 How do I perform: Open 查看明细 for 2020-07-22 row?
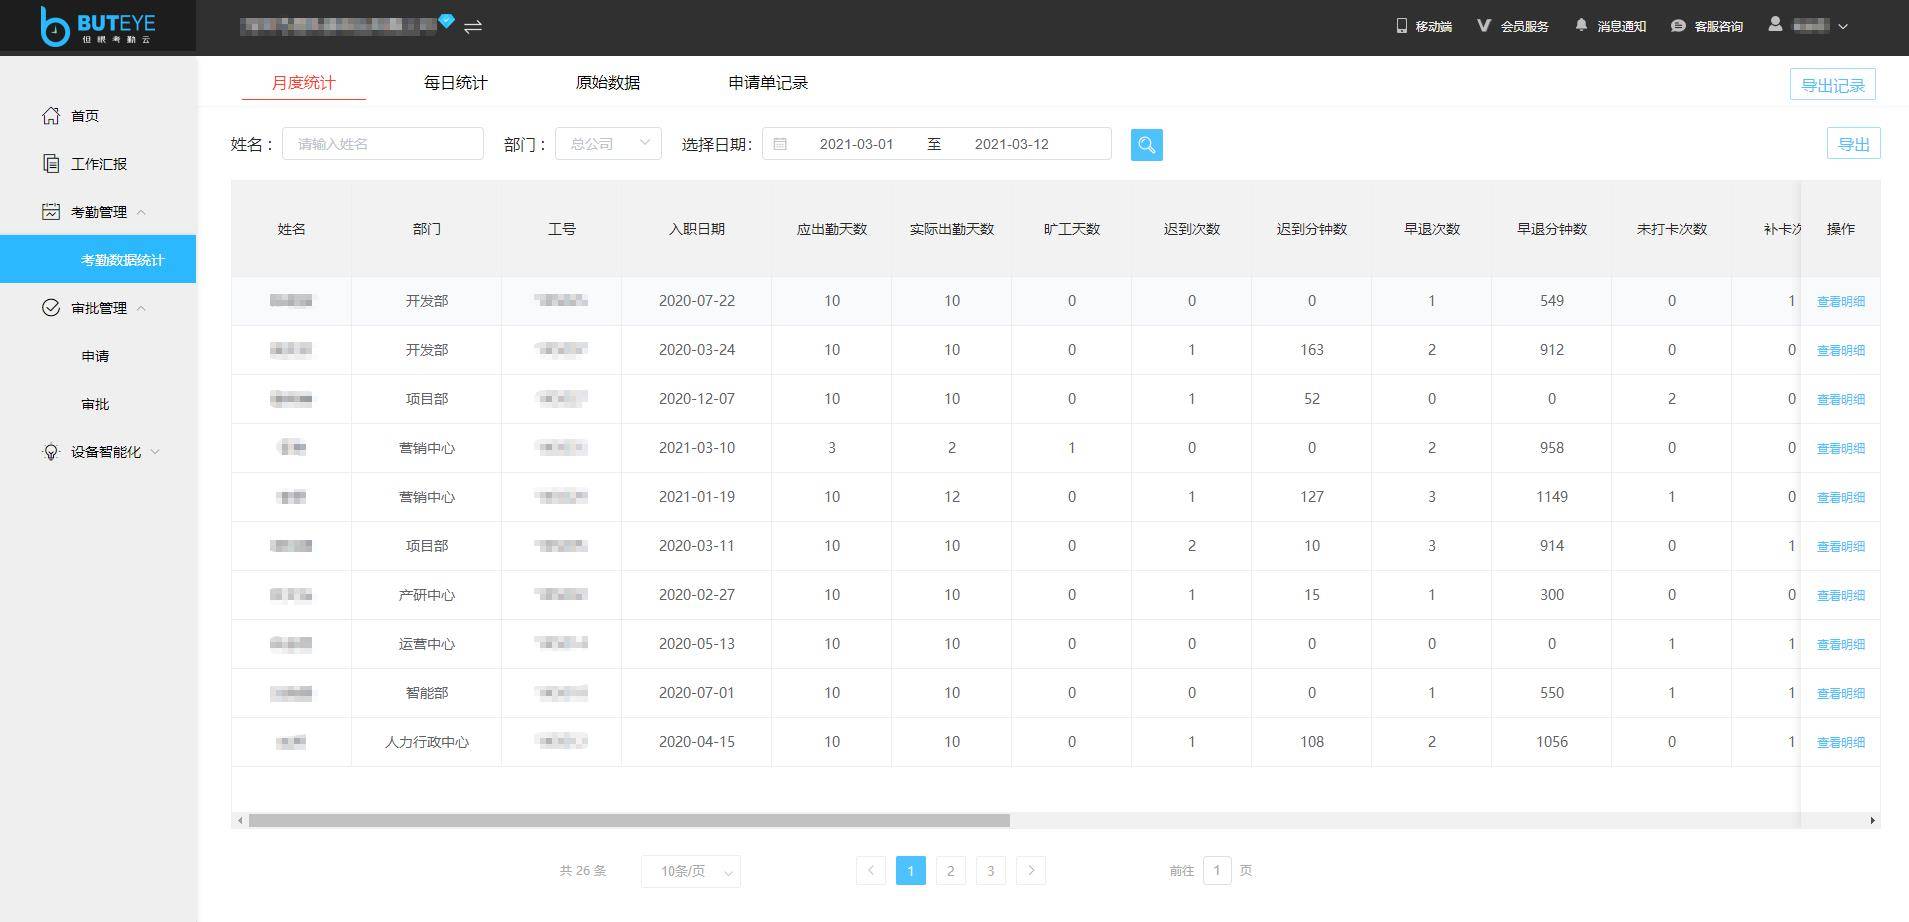pos(1840,301)
